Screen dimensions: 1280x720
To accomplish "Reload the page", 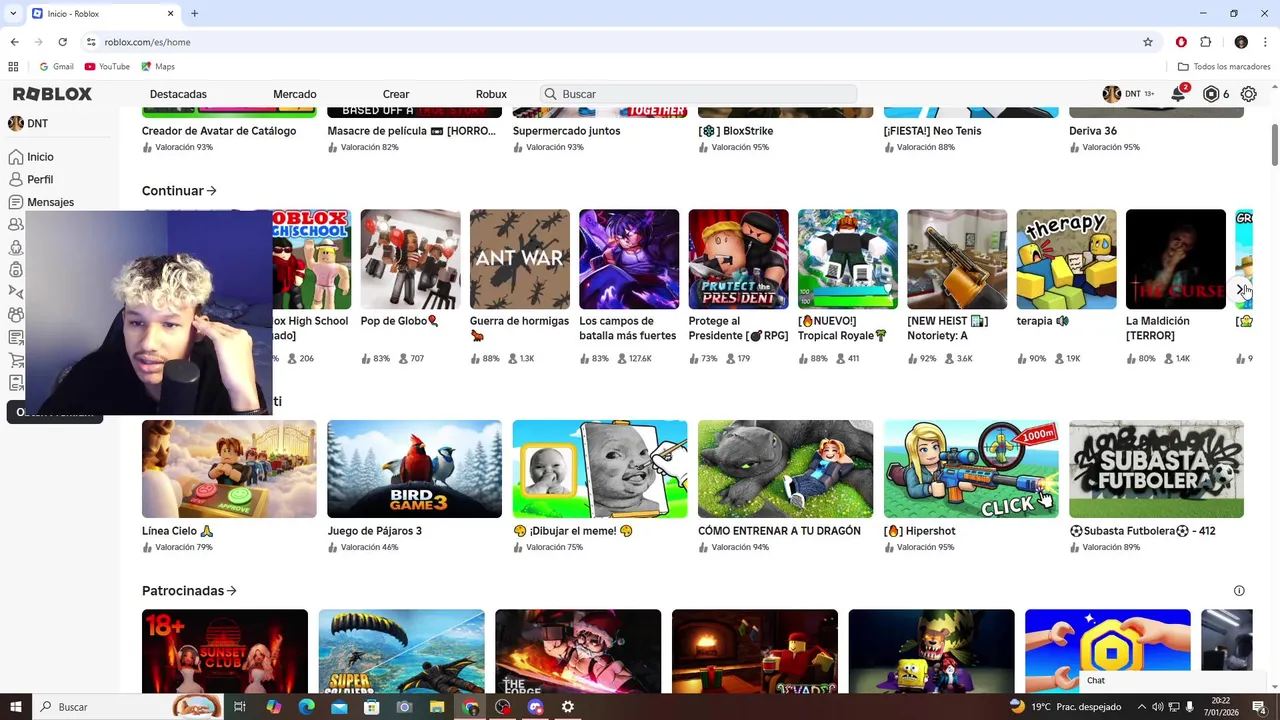I will click(x=62, y=42).
